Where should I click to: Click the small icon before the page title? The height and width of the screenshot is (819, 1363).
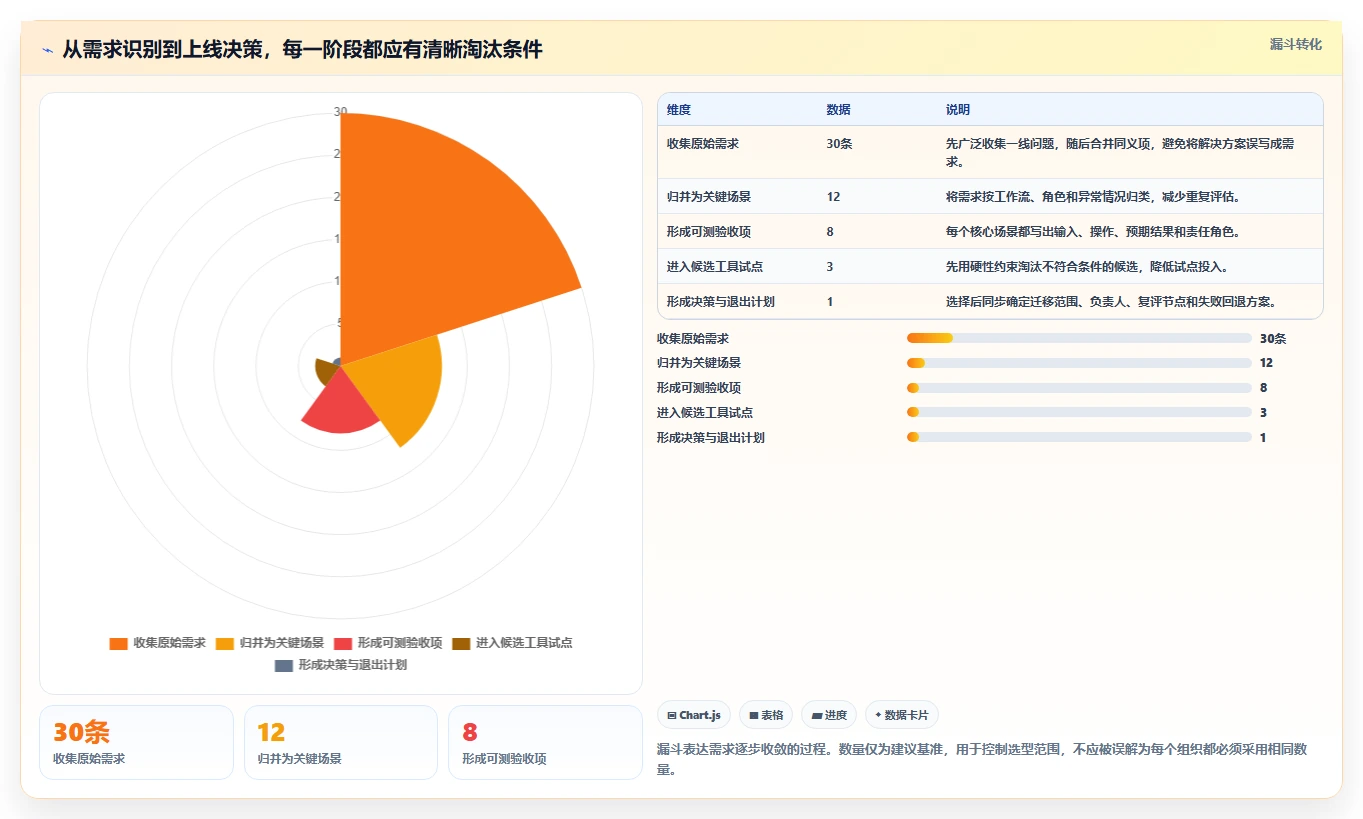pyautogui.click(x=48, y=49)
